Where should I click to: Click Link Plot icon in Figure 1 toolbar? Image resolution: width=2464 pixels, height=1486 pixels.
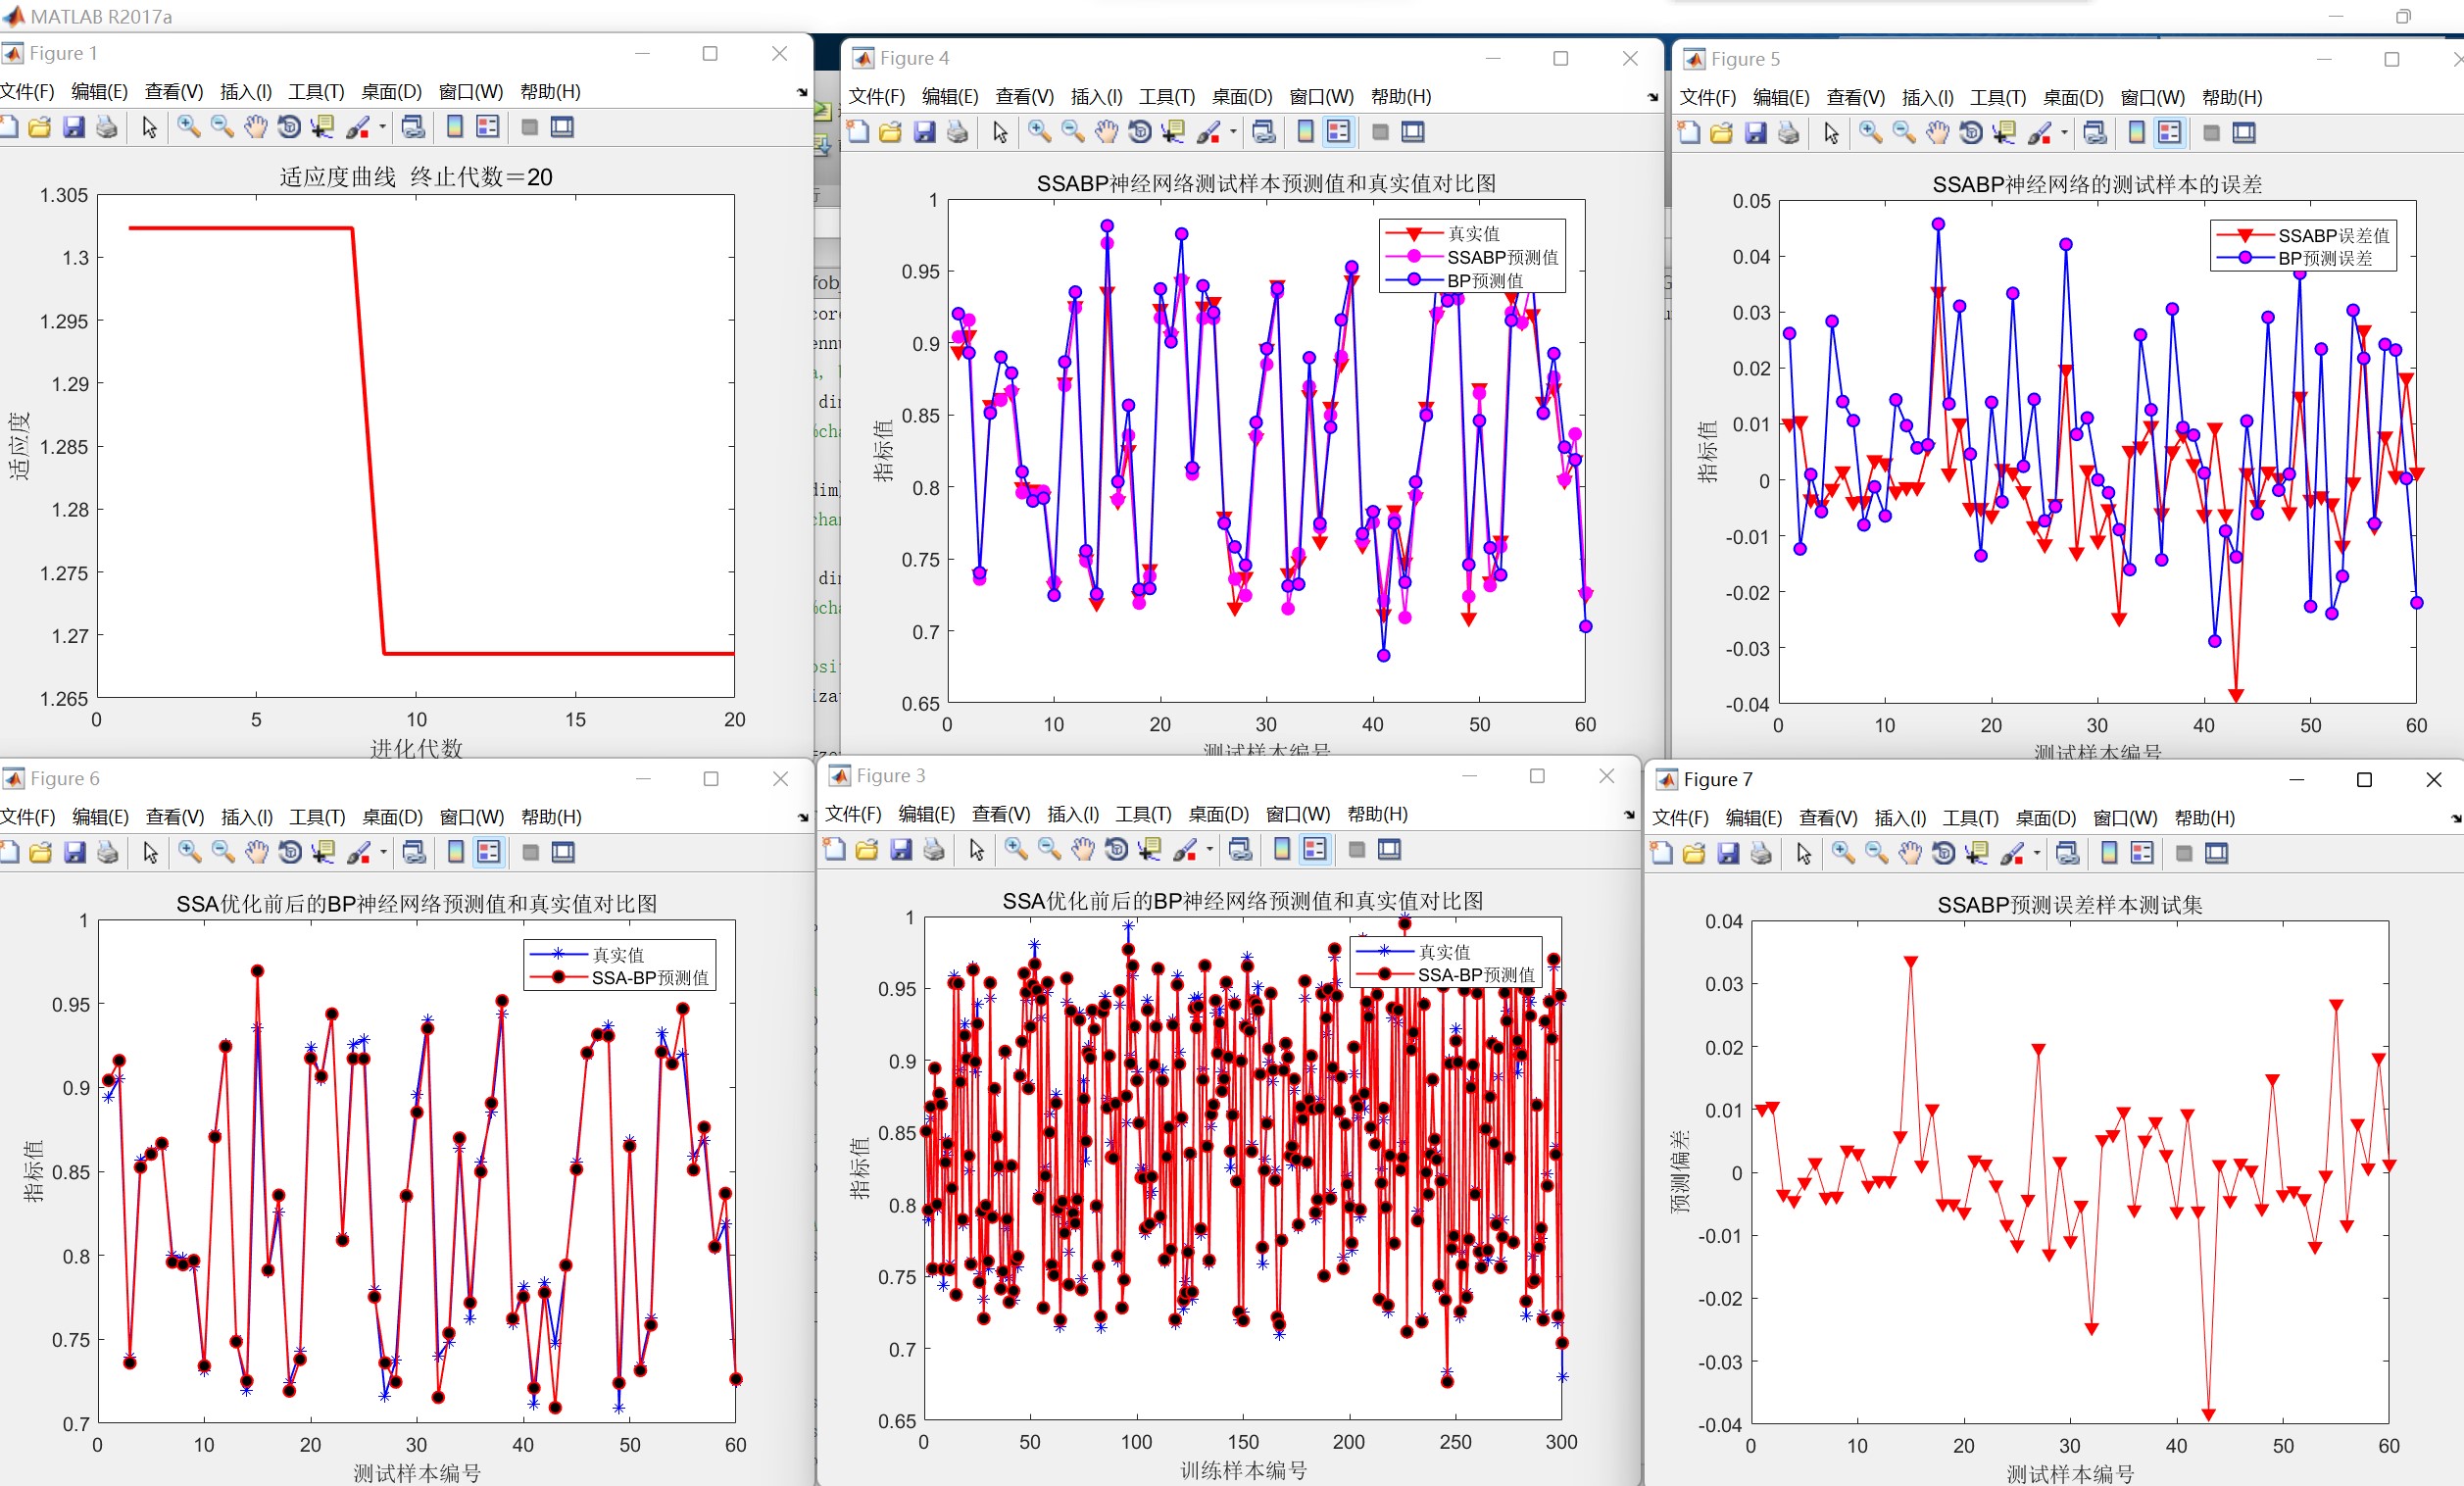(x=413, y=127)
